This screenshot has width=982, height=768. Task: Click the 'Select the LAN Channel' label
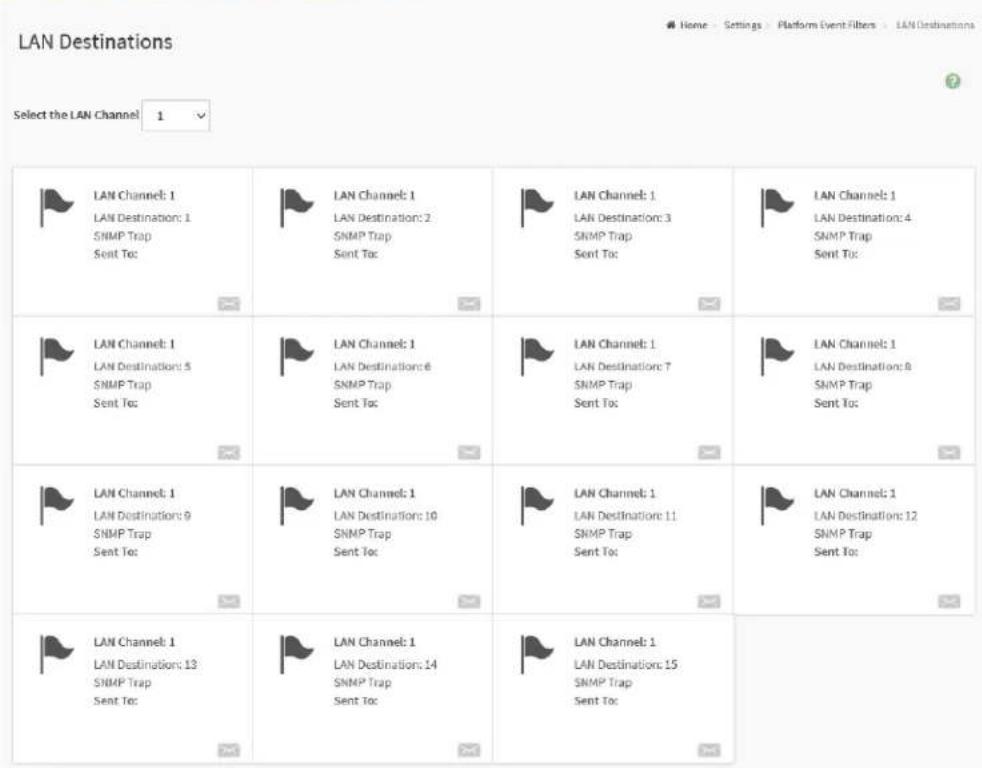[76, 115]
